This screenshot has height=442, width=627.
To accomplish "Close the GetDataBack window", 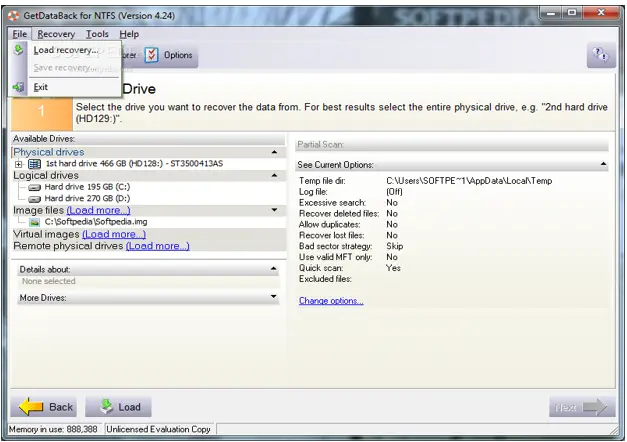I will [601, 13].
